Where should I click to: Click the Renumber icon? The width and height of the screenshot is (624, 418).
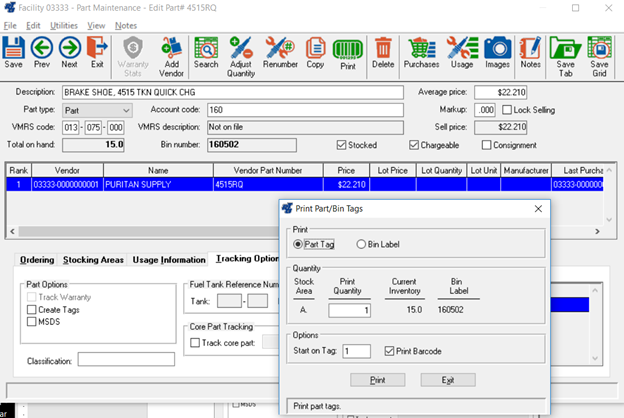coord(280,52)
